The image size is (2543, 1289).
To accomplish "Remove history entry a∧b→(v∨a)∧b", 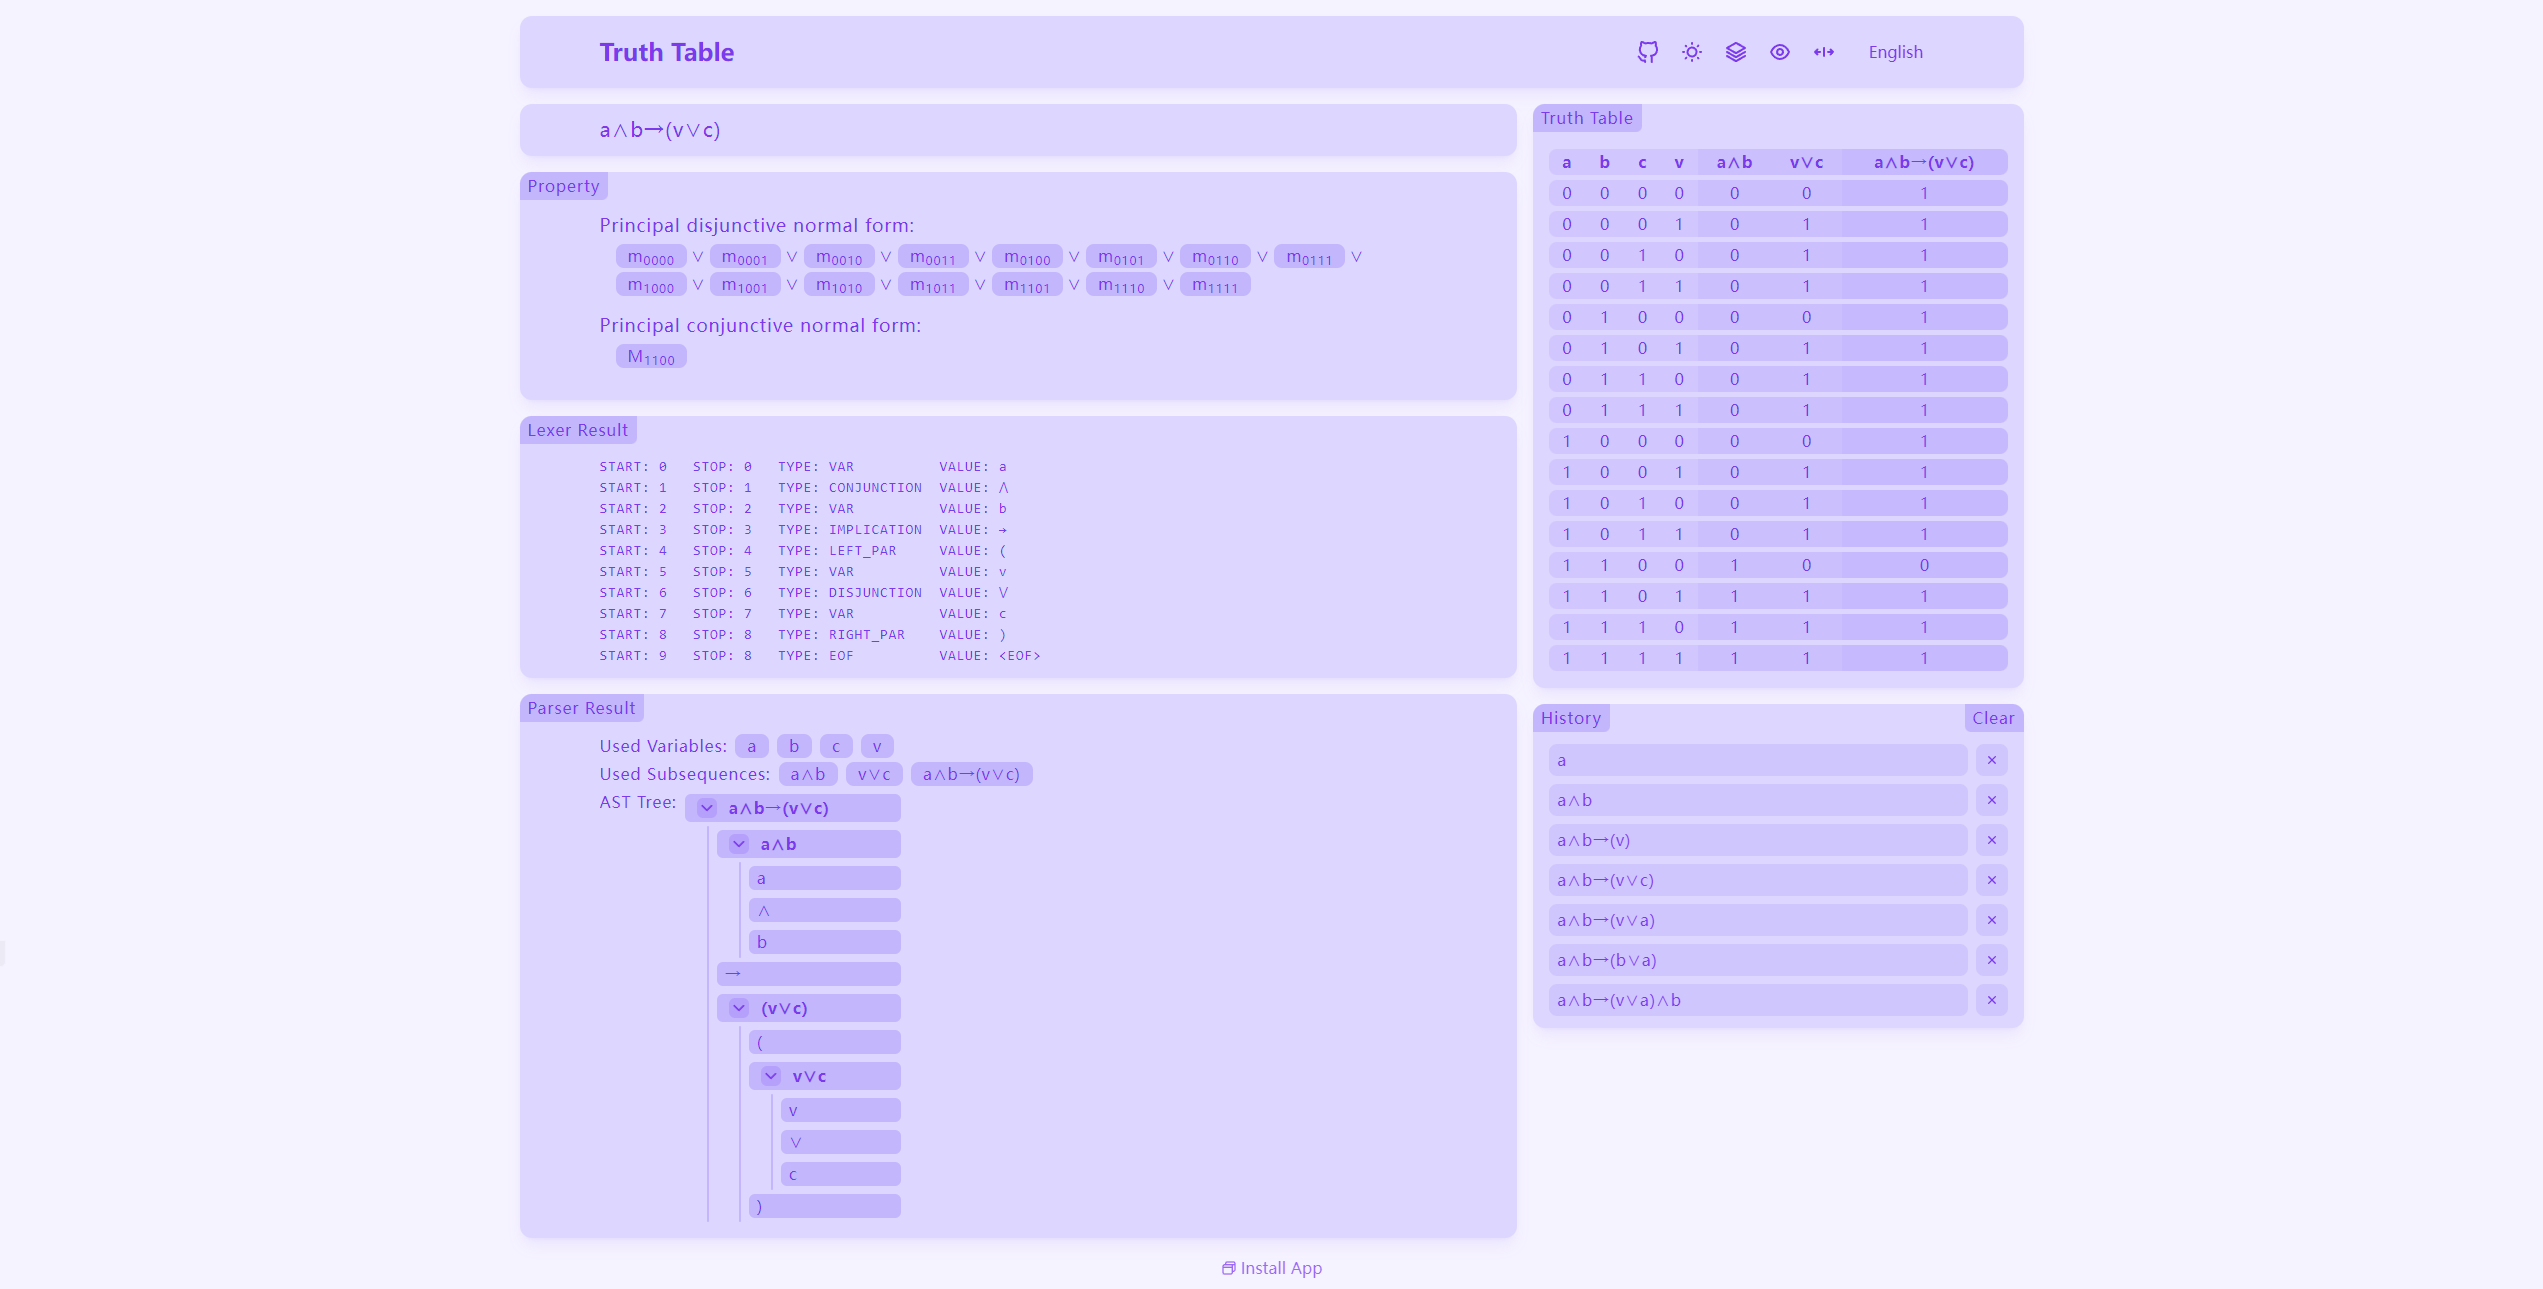I will (1991, 1000).
